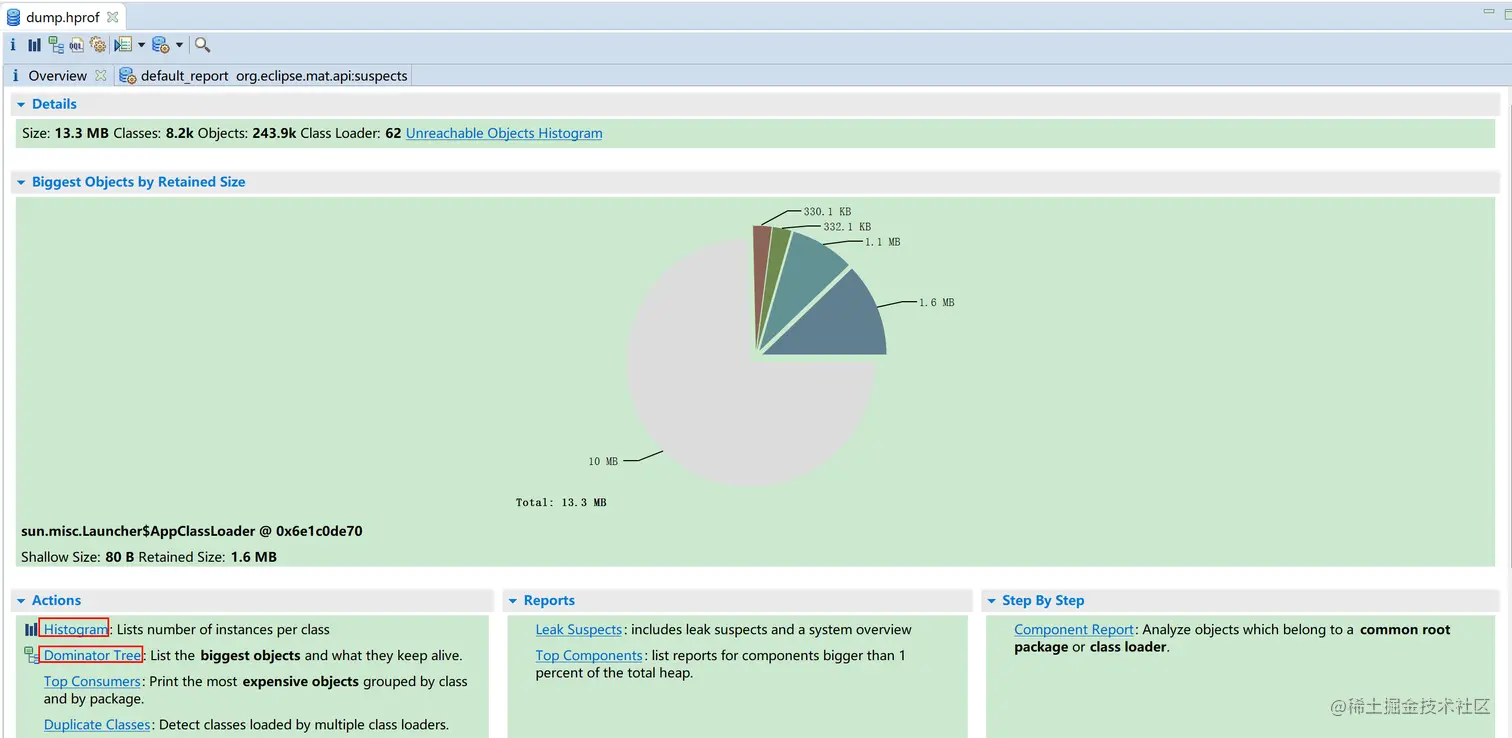
Task: Open the Duplicate Classes link
Action: point(97,724)
